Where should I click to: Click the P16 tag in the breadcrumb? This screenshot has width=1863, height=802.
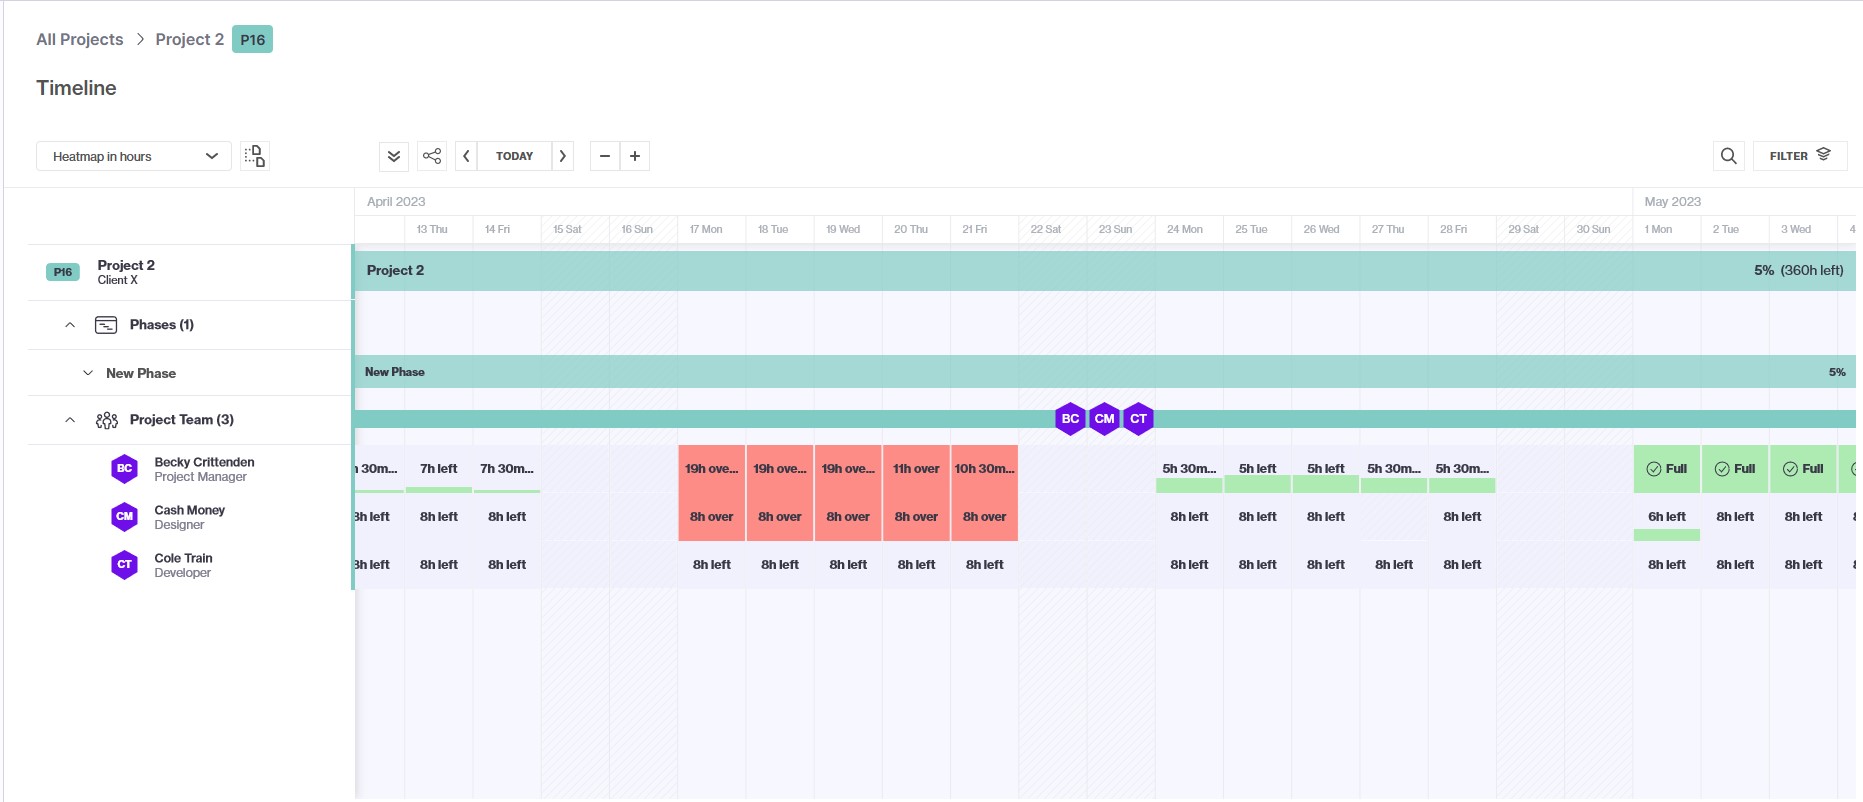[252, 39]
